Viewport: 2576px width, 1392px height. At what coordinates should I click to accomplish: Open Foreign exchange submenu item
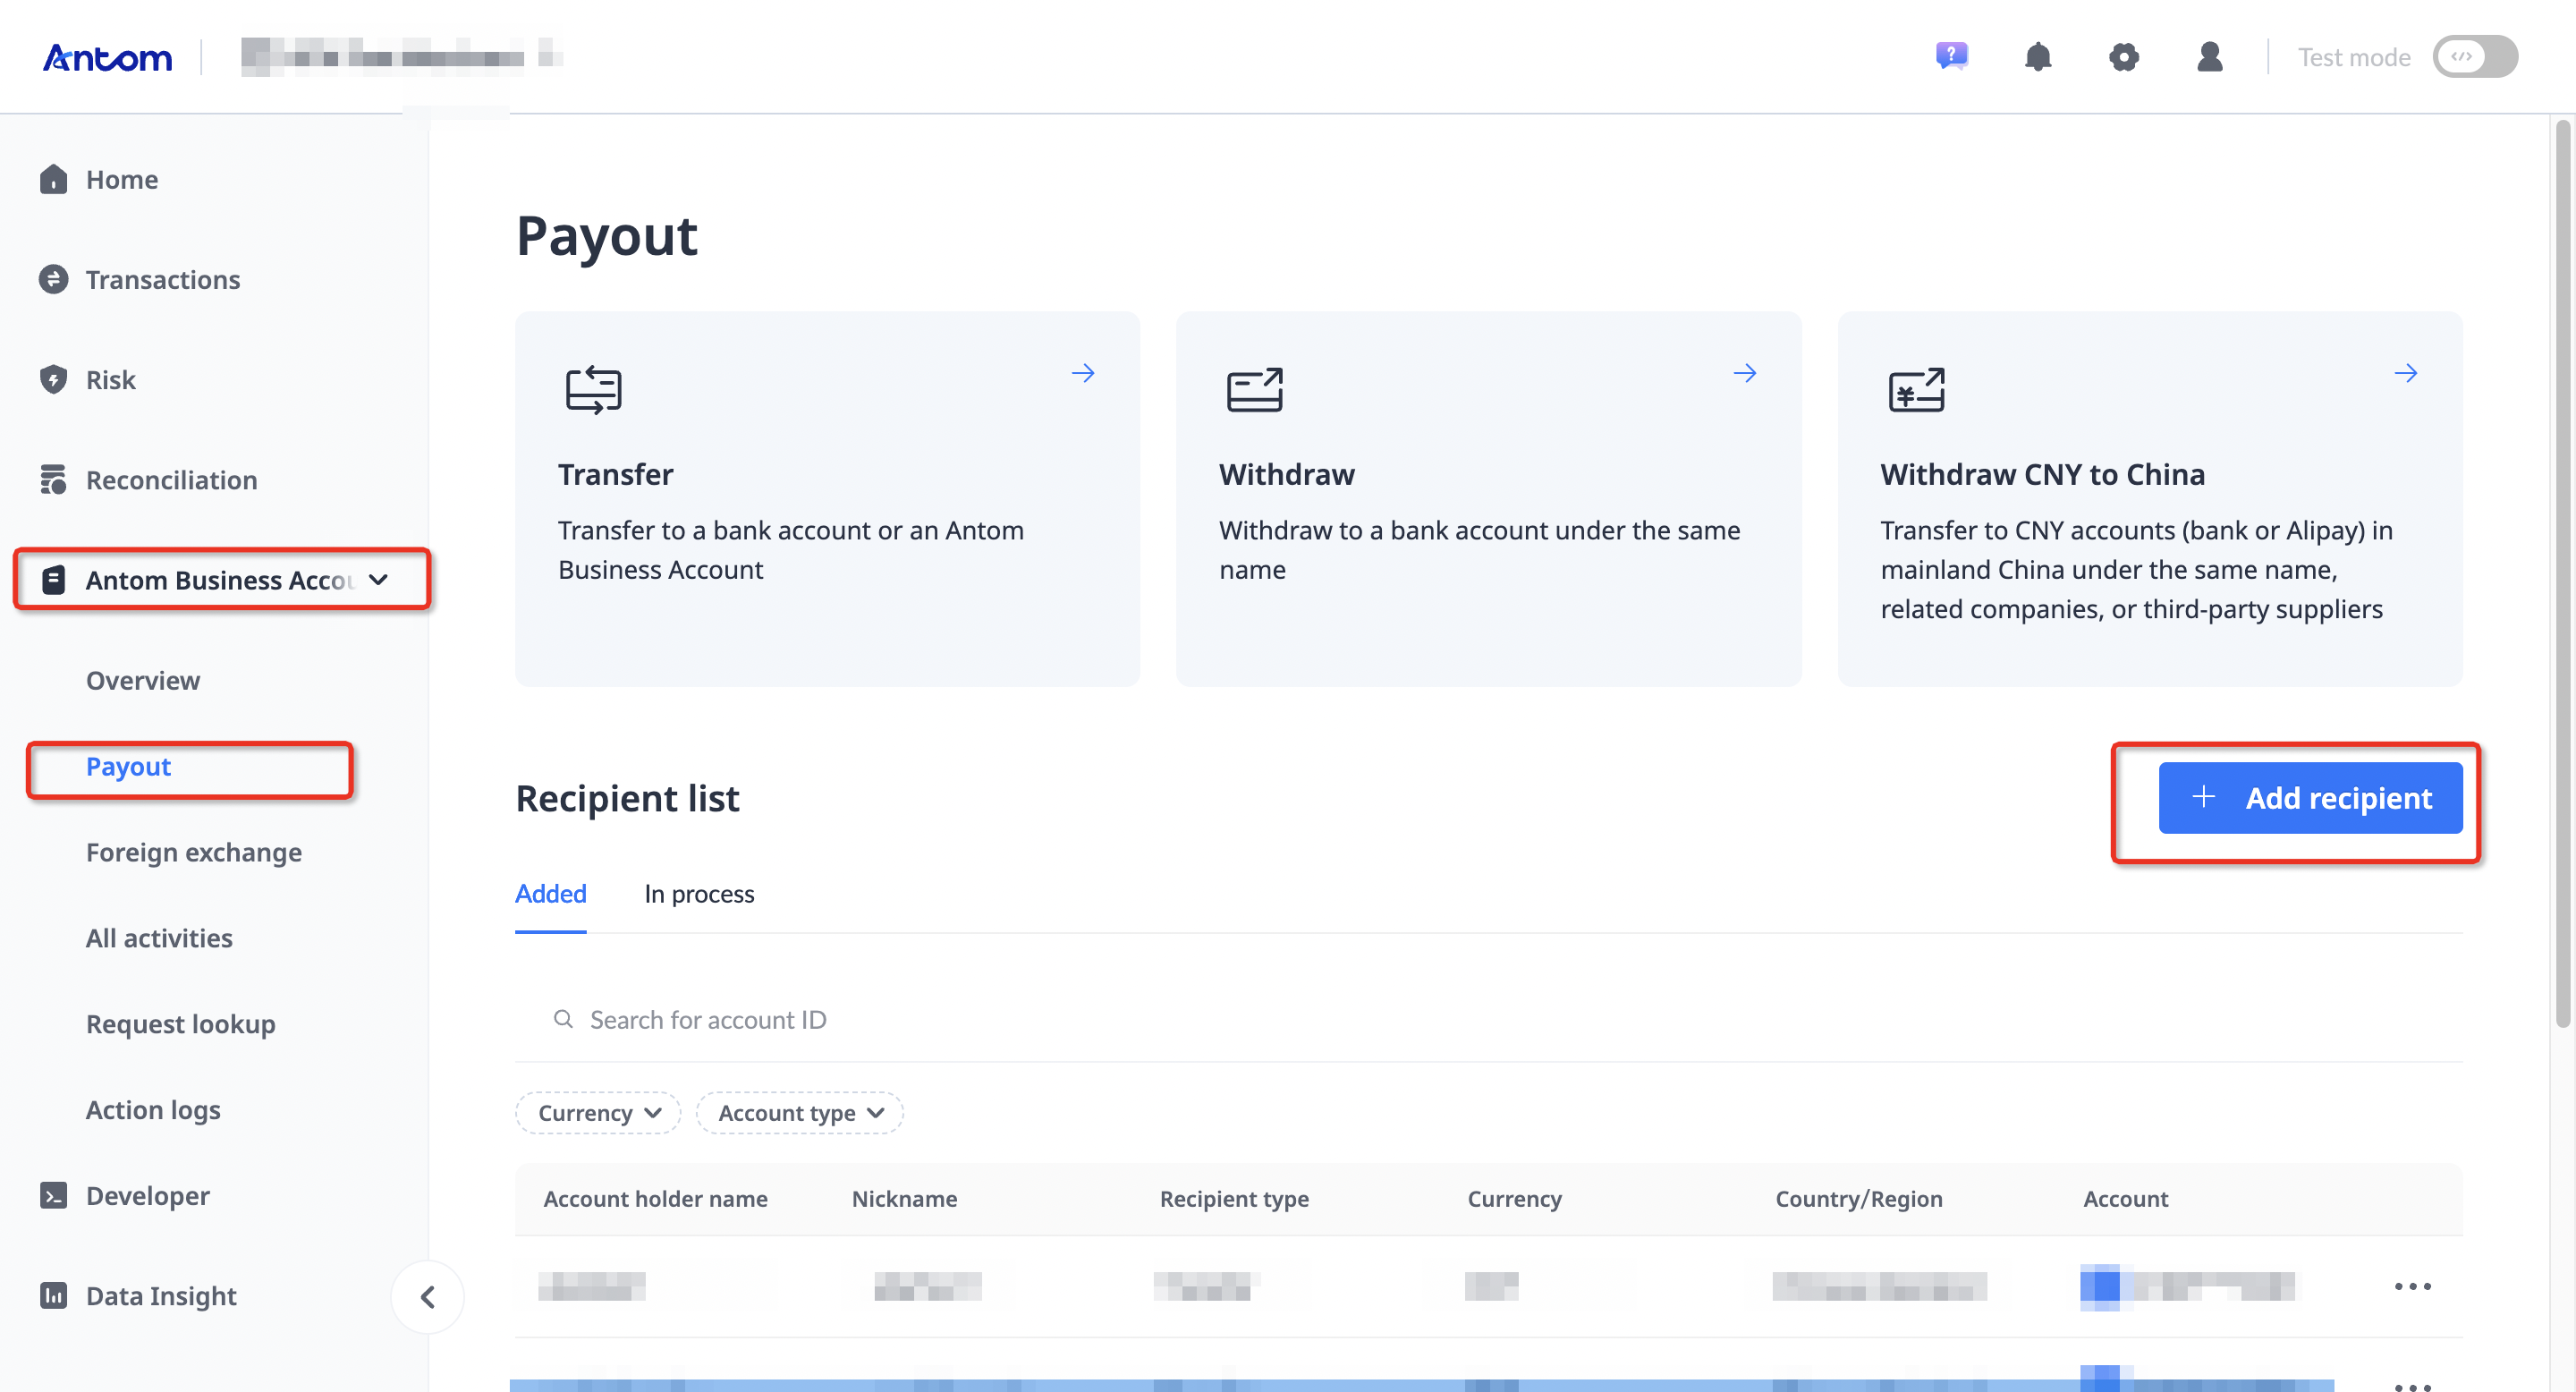point(193,852)
